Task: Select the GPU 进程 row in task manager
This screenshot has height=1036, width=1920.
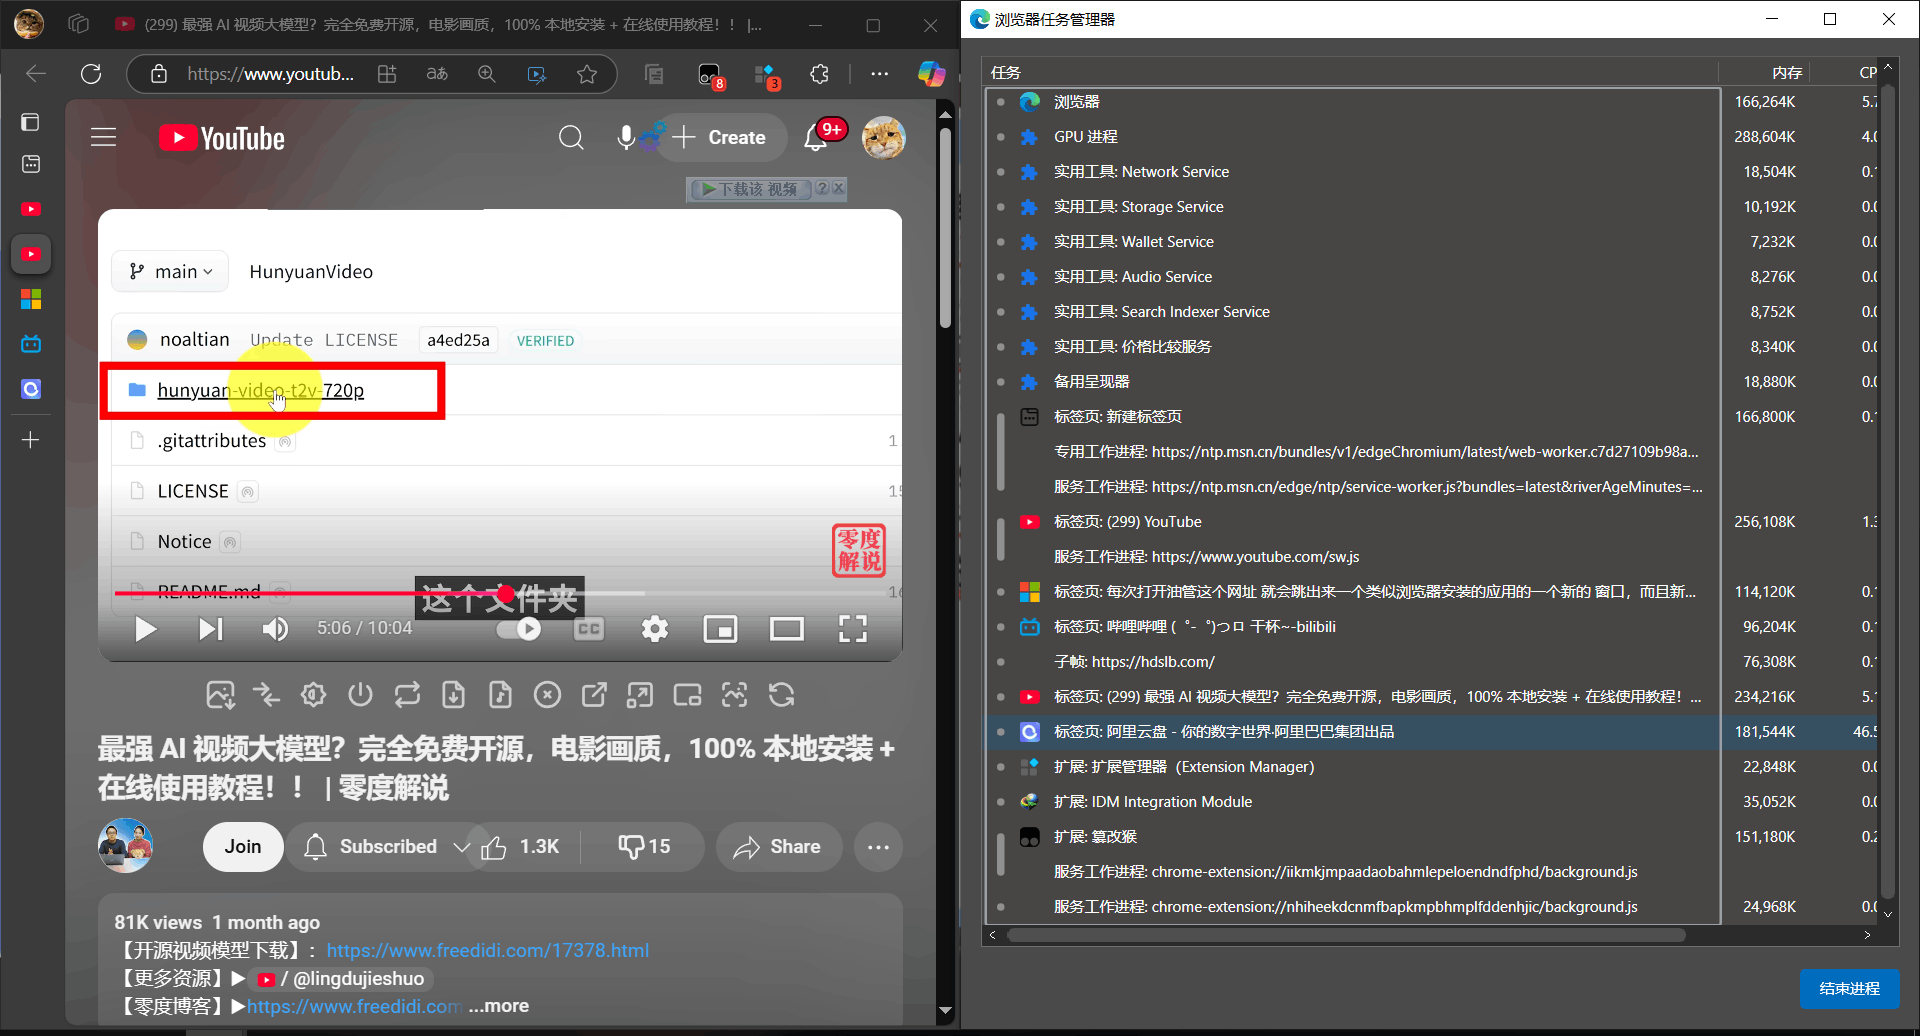Action: 1431,137
